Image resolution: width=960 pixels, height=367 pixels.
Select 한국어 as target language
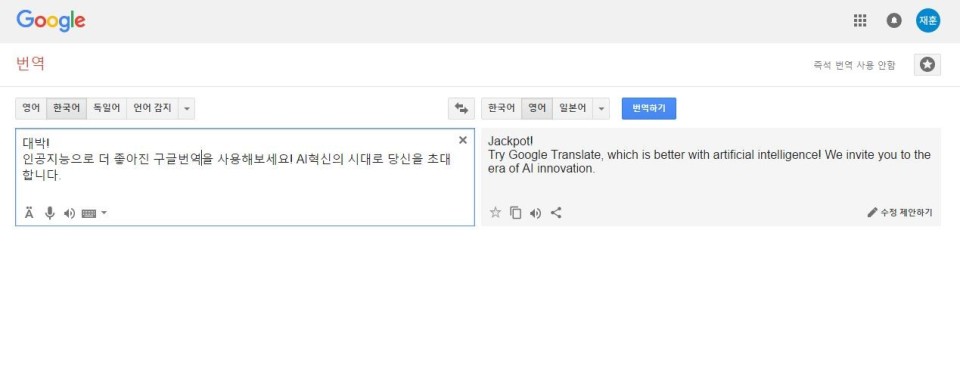(501, 108)
